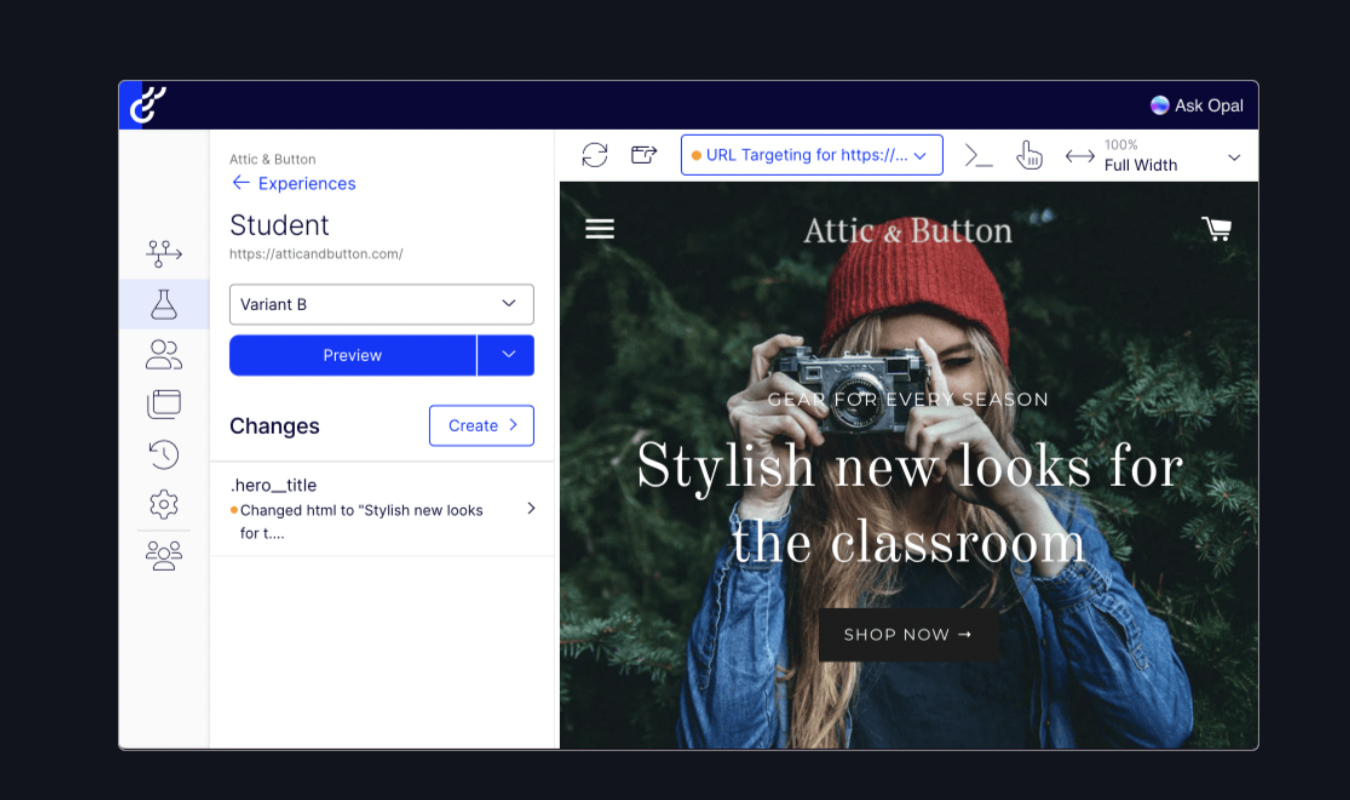The width and height of the screenshot is (1350, 800).
Task: Expand the arrow next to Preview button
Action: (x=508, y=355)
